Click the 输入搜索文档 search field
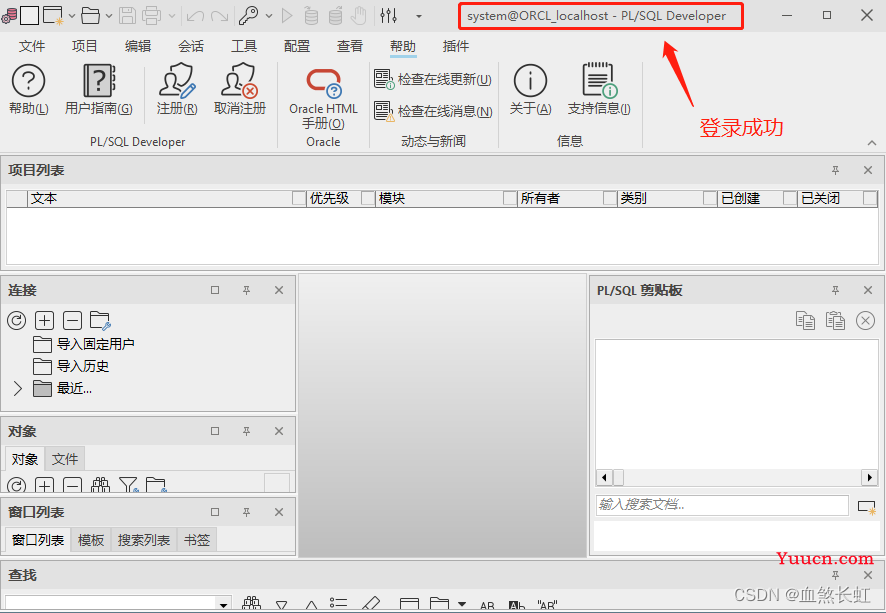 coord(722,505)
